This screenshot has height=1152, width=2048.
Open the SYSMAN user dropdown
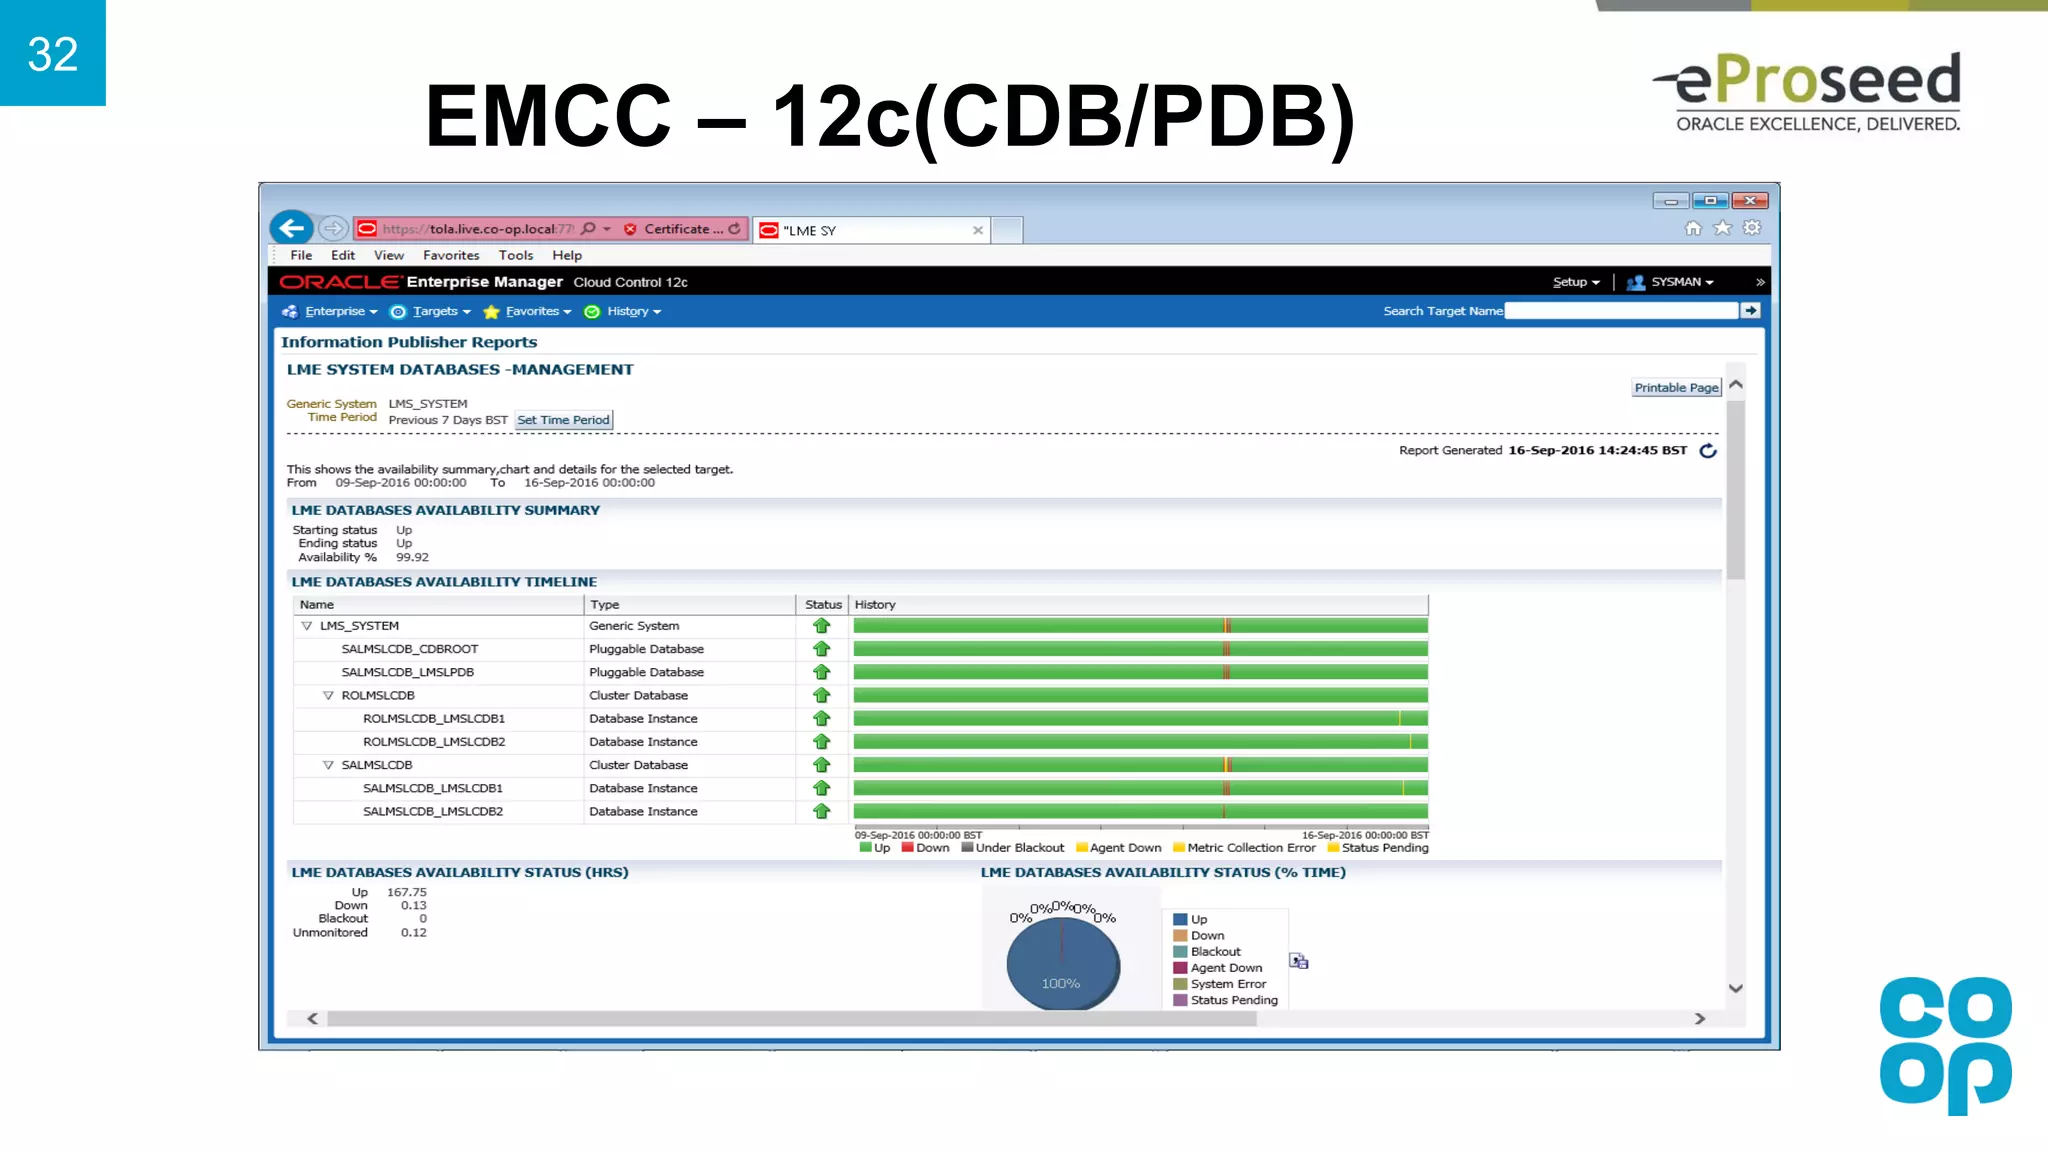click(x=1670, y=282)
